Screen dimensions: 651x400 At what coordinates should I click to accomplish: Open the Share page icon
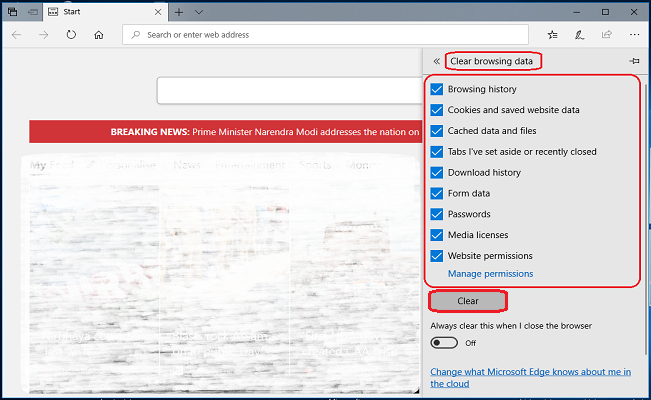(x=607, y=34)
